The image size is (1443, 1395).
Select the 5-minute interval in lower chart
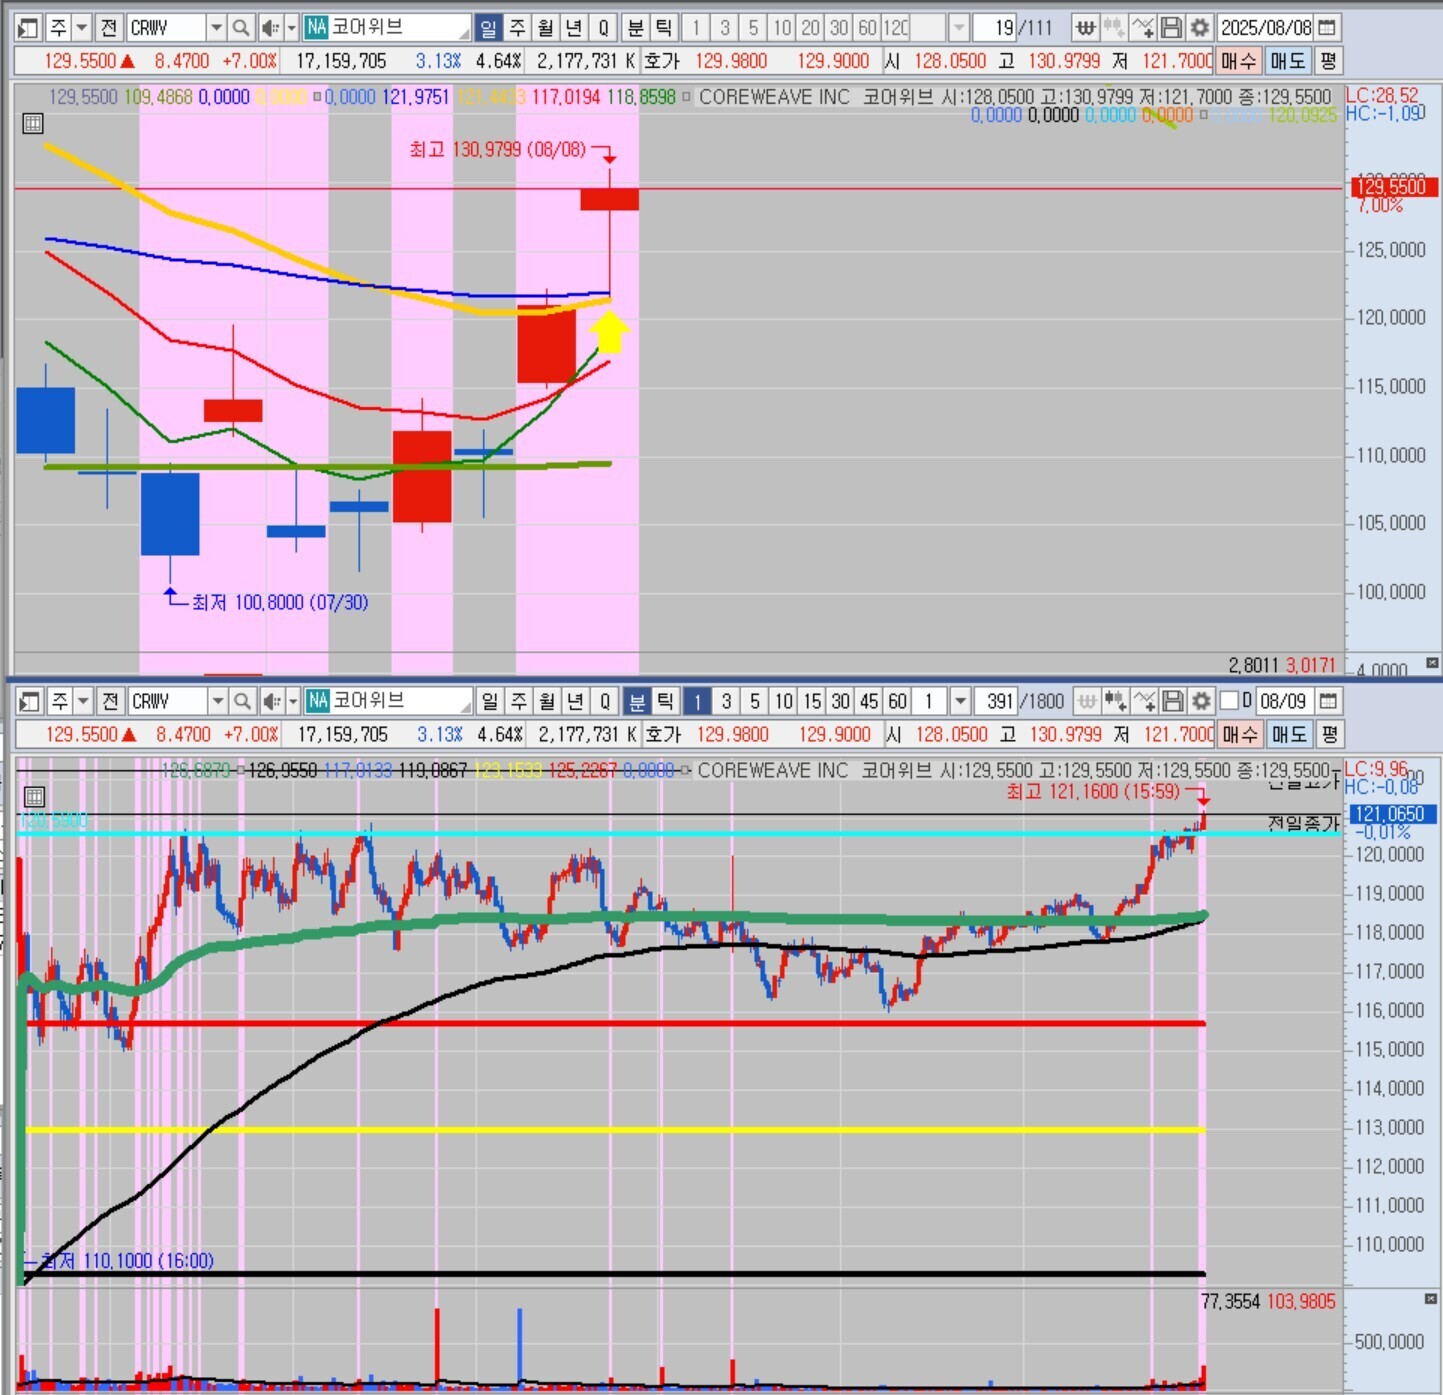click(x=755, y=701)
